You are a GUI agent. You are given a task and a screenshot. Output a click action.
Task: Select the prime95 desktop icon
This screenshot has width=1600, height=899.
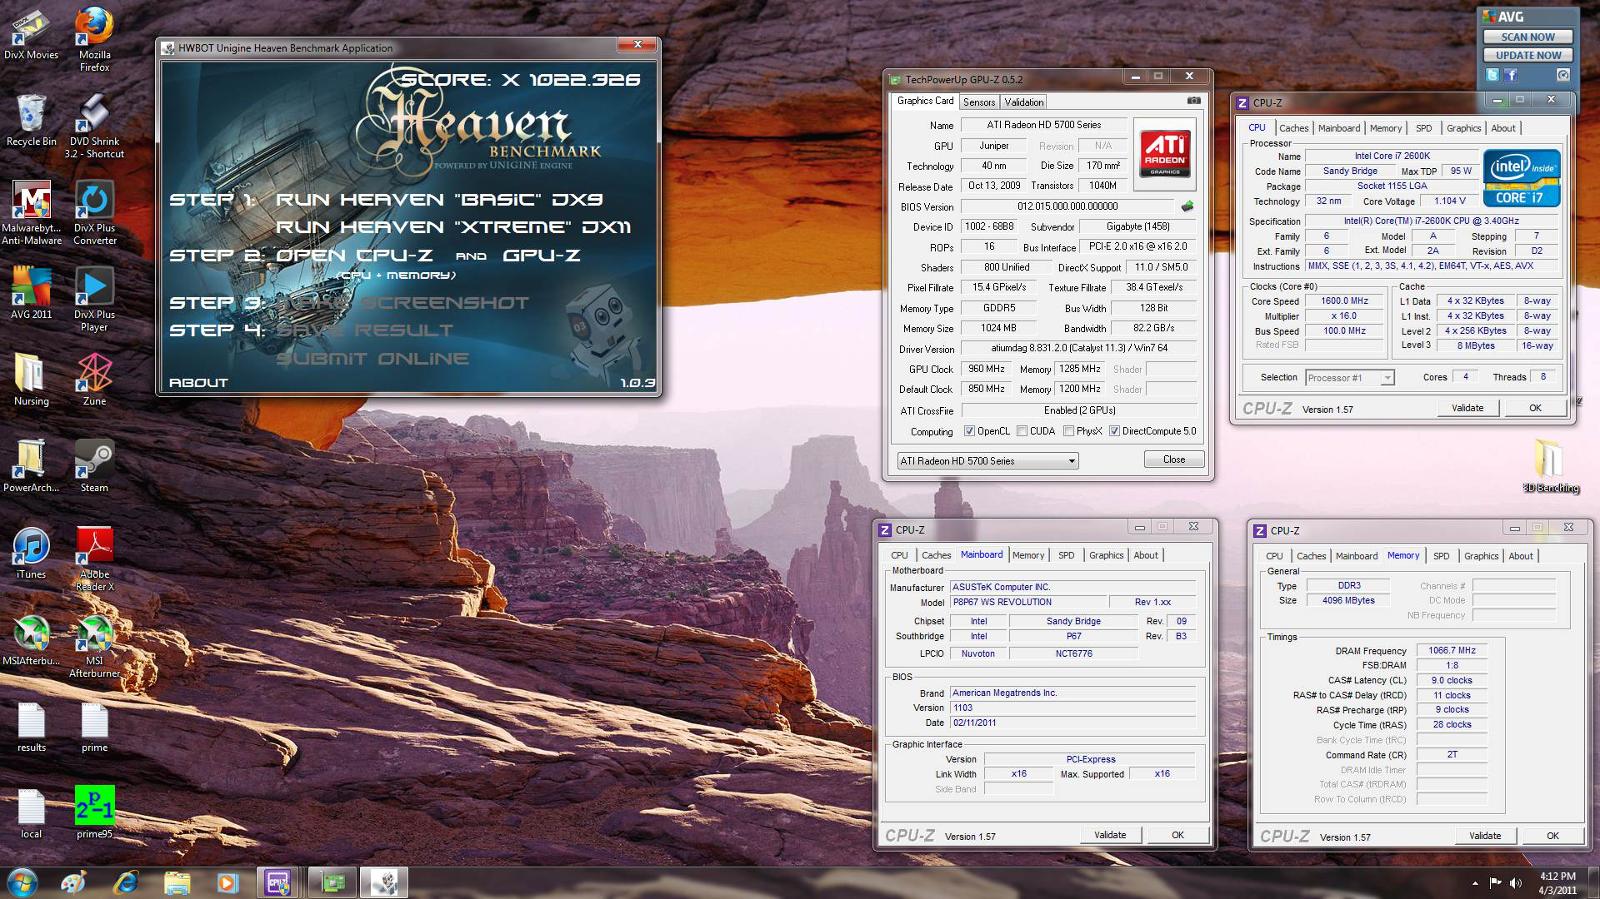tap(94, 812)
